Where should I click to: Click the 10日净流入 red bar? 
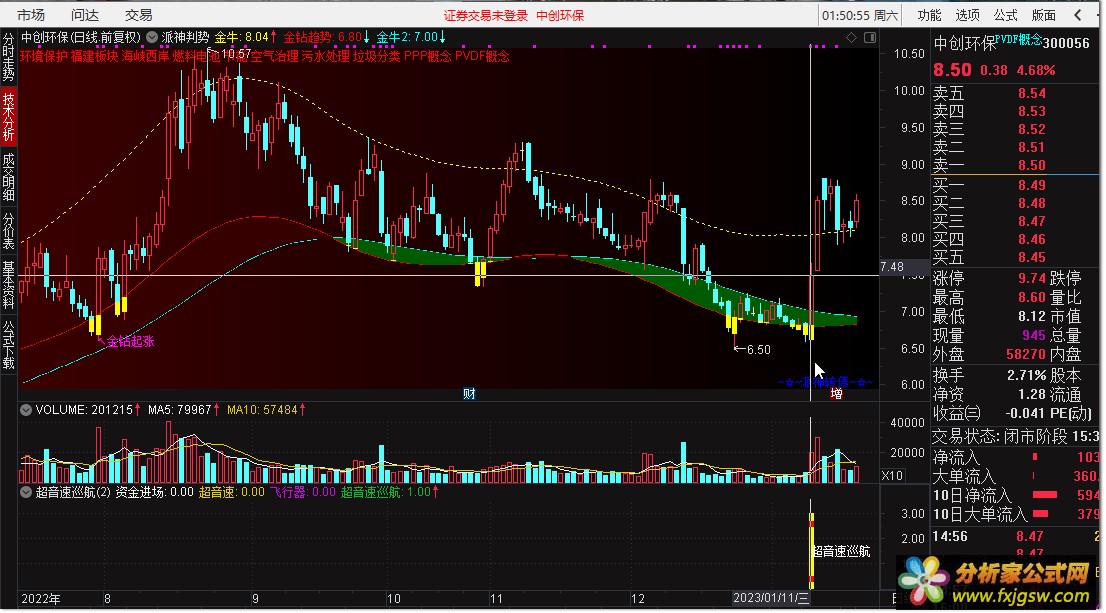pos(1045,495)
